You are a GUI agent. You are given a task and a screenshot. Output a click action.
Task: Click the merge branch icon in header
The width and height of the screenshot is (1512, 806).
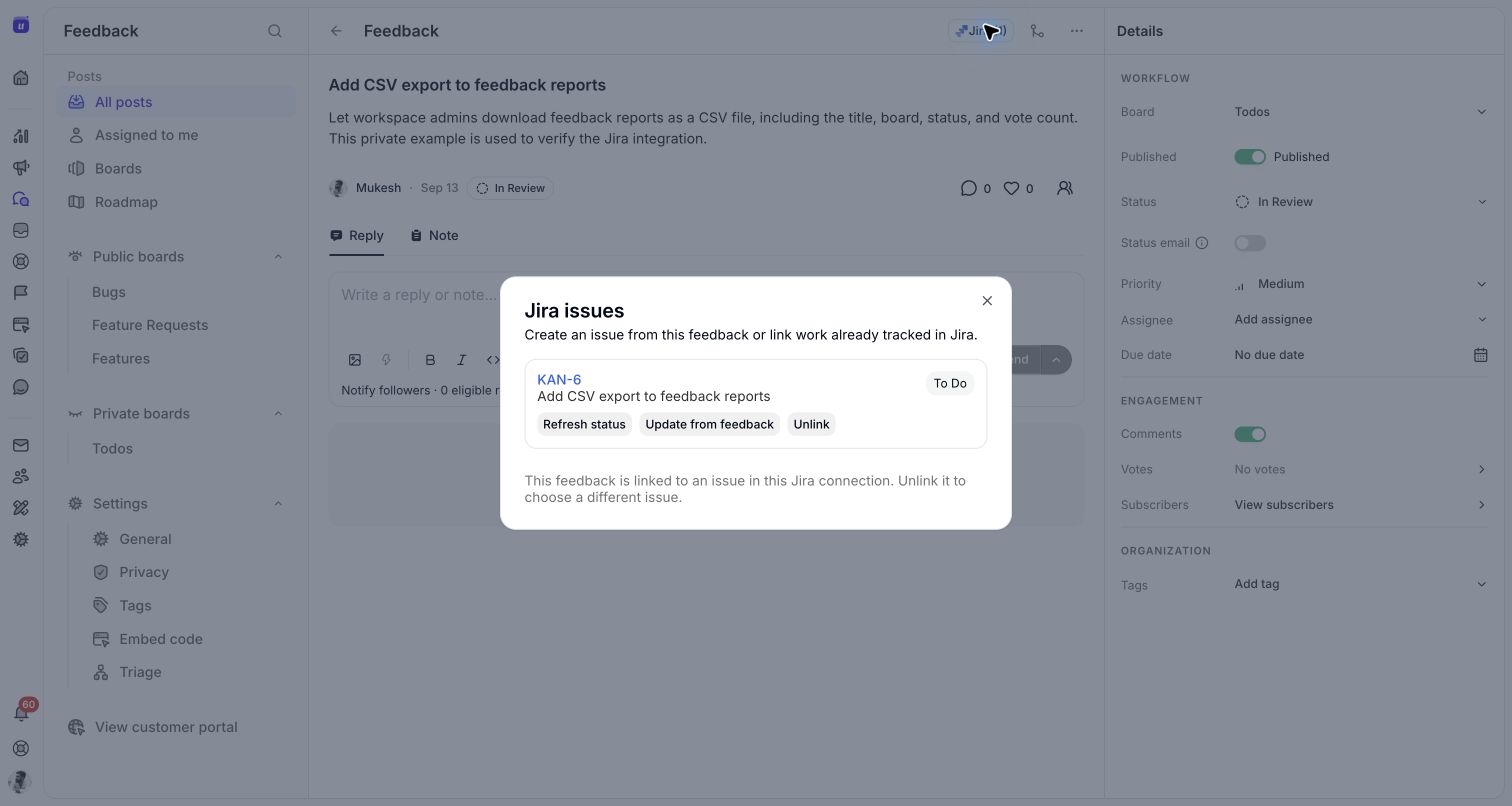(x=1037, y=31)
